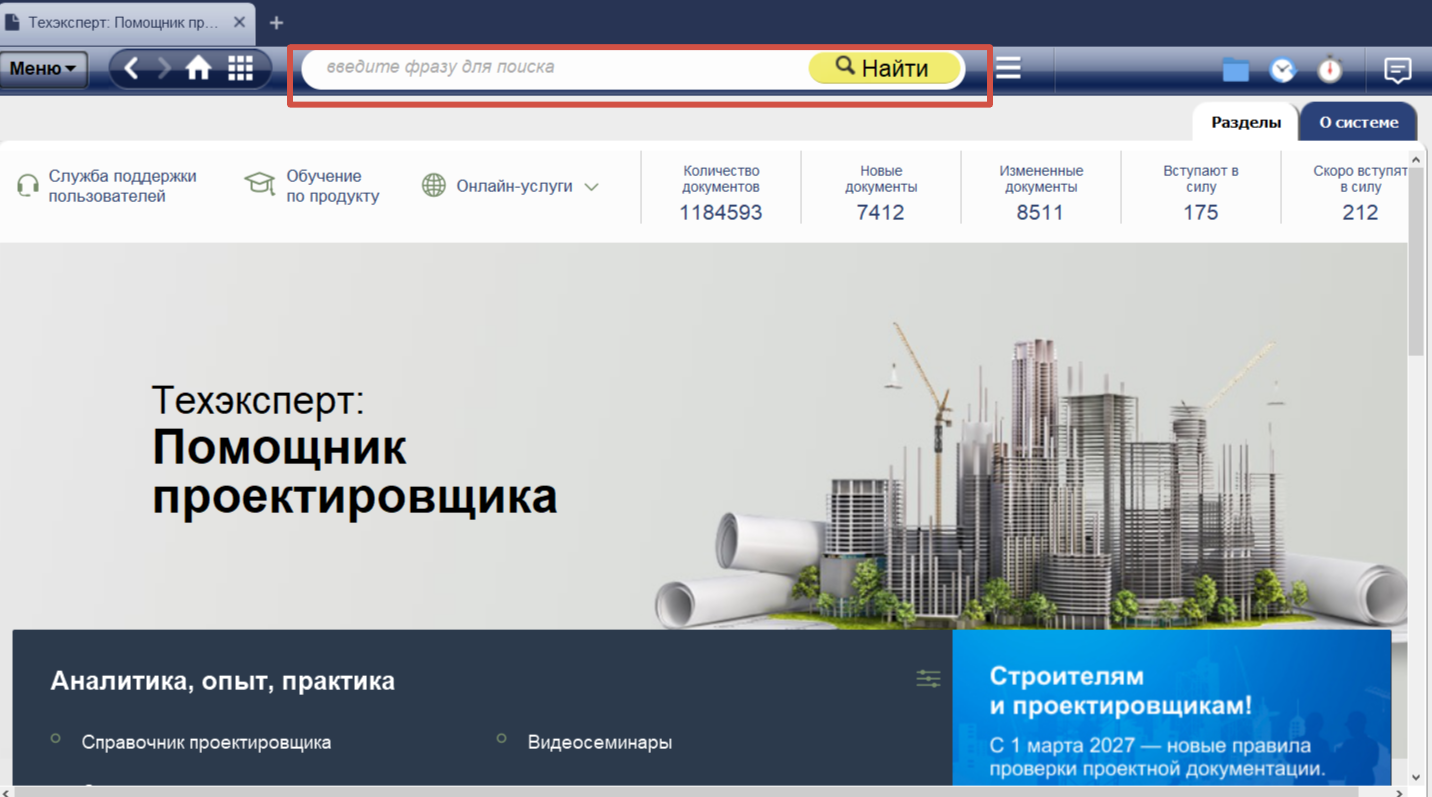Open the stopwatch icon in toolbar
The width and height of the screenshot is (1432, 797).
coord(1329,69)
